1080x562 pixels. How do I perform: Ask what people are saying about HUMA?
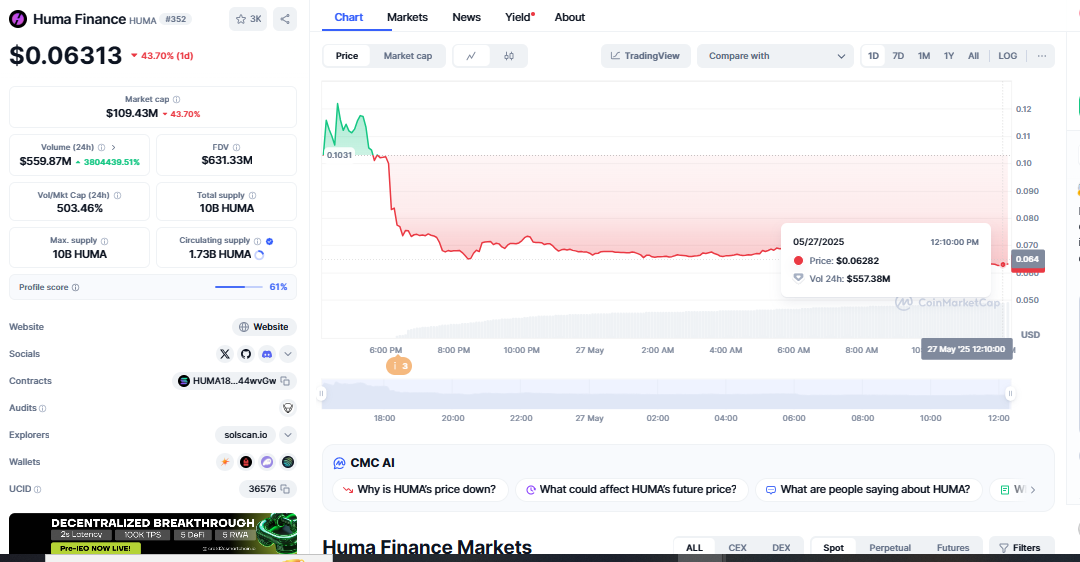point(869,490)
